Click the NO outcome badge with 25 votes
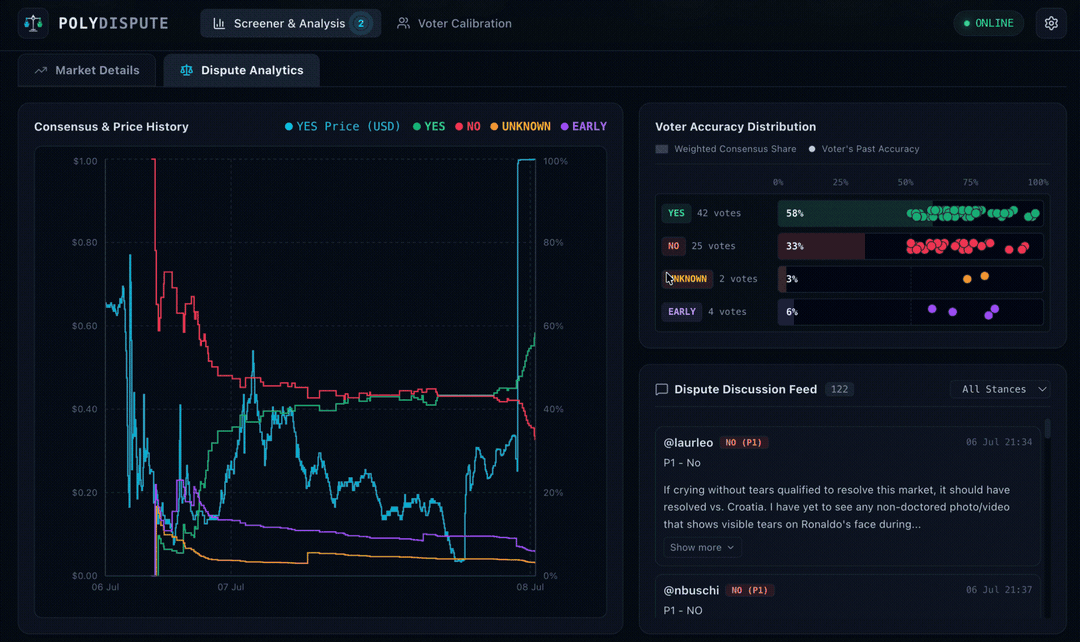Image resolution: width=1080 pixels, height=642 pixels. 673,246
